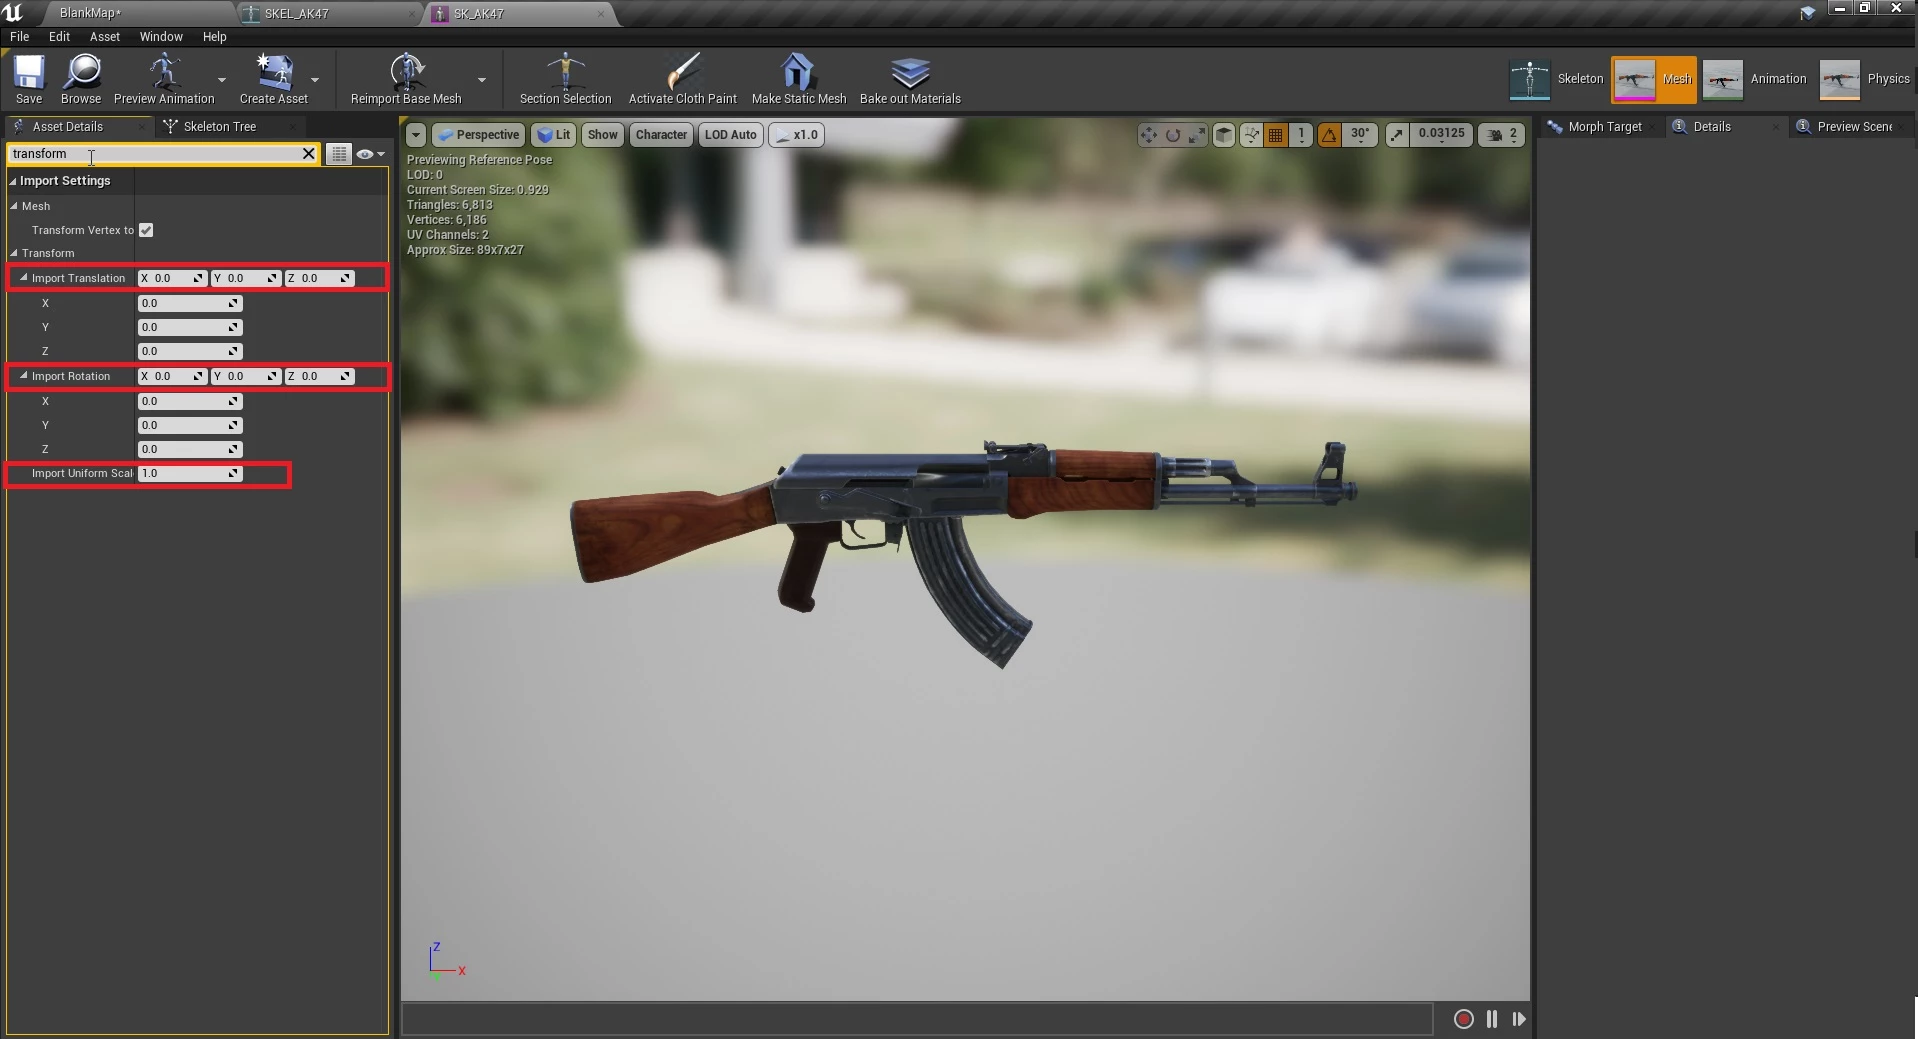Collapse the Transform category
This screenshot has width=1918, height=1039.
tap(14, 253)
